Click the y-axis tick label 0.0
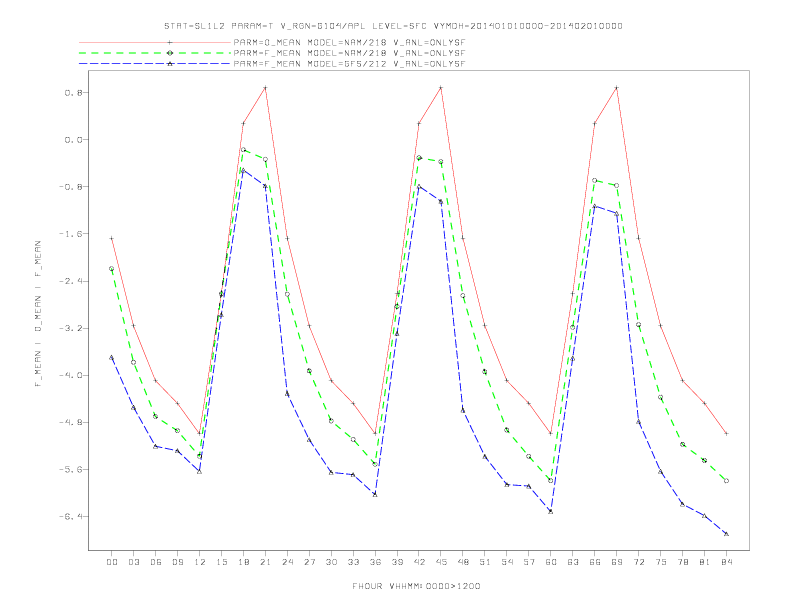This screenshot has height=612, width=792. point(73,139)
